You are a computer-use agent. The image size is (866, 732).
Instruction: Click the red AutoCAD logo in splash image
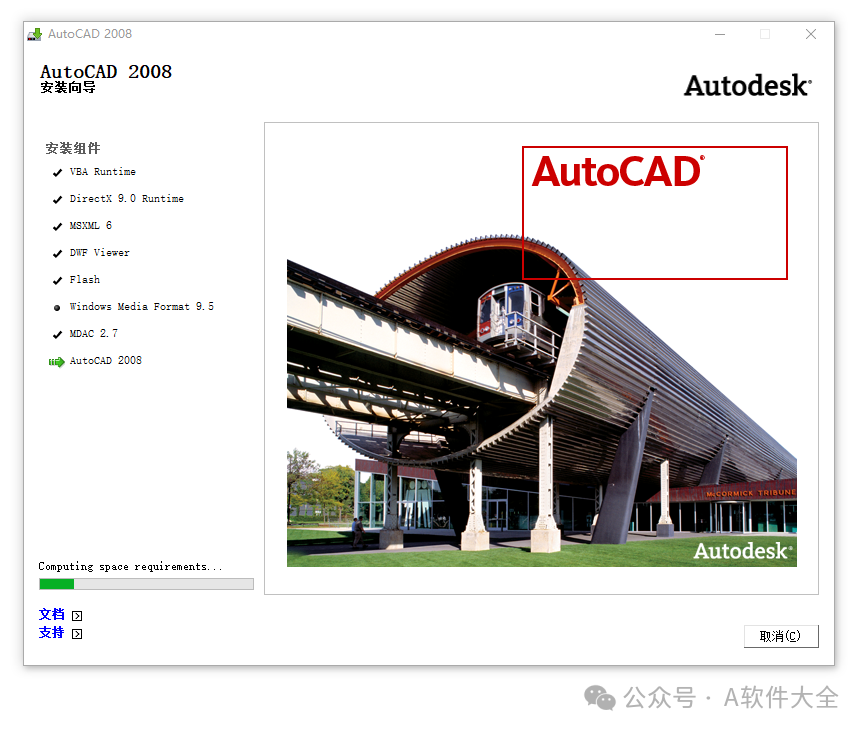618,171
